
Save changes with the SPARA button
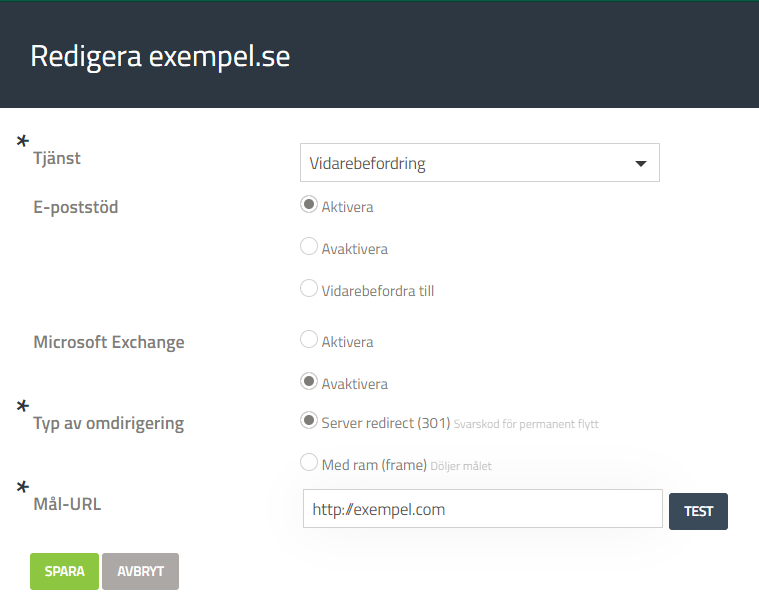point(64,571)
